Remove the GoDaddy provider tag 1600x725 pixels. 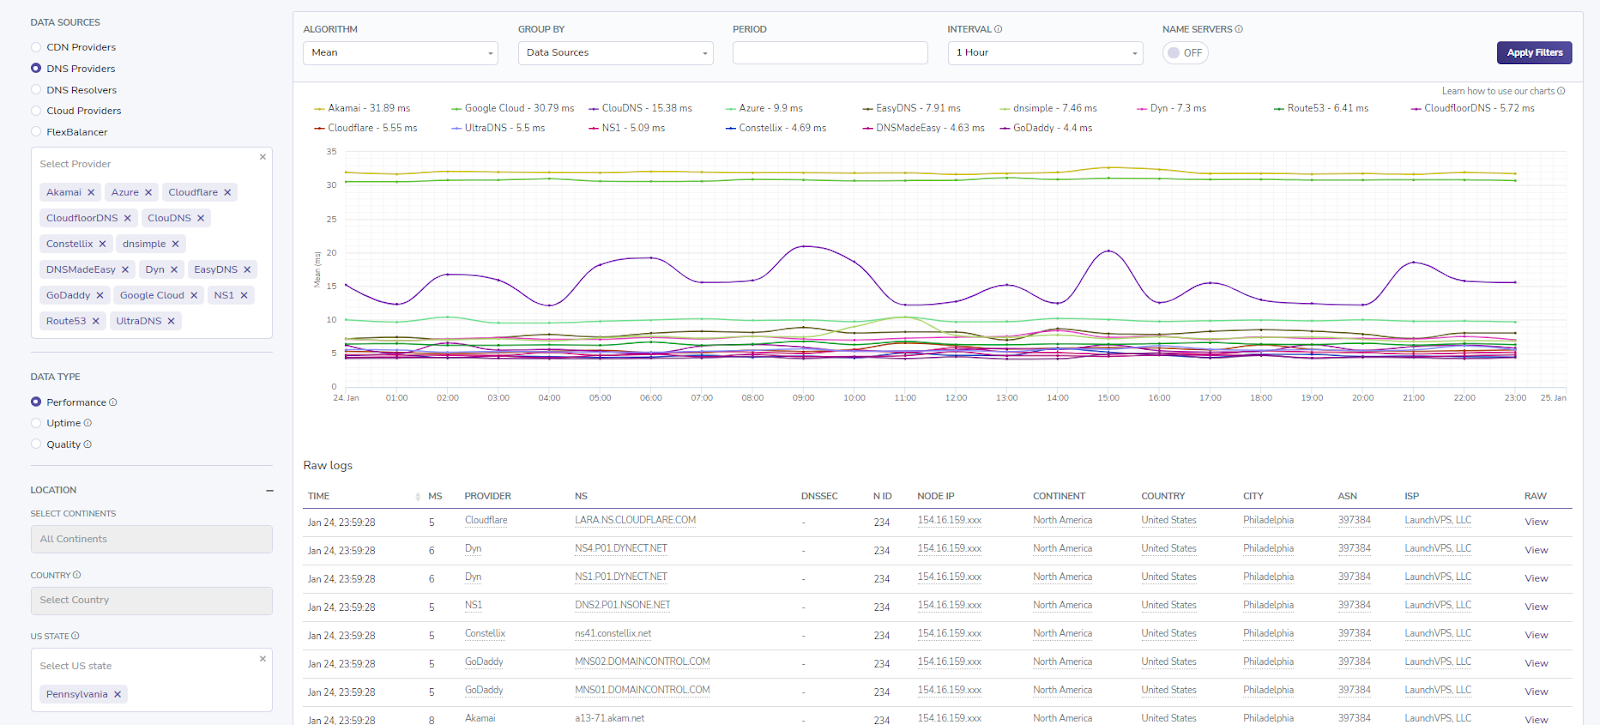point(100,296)
